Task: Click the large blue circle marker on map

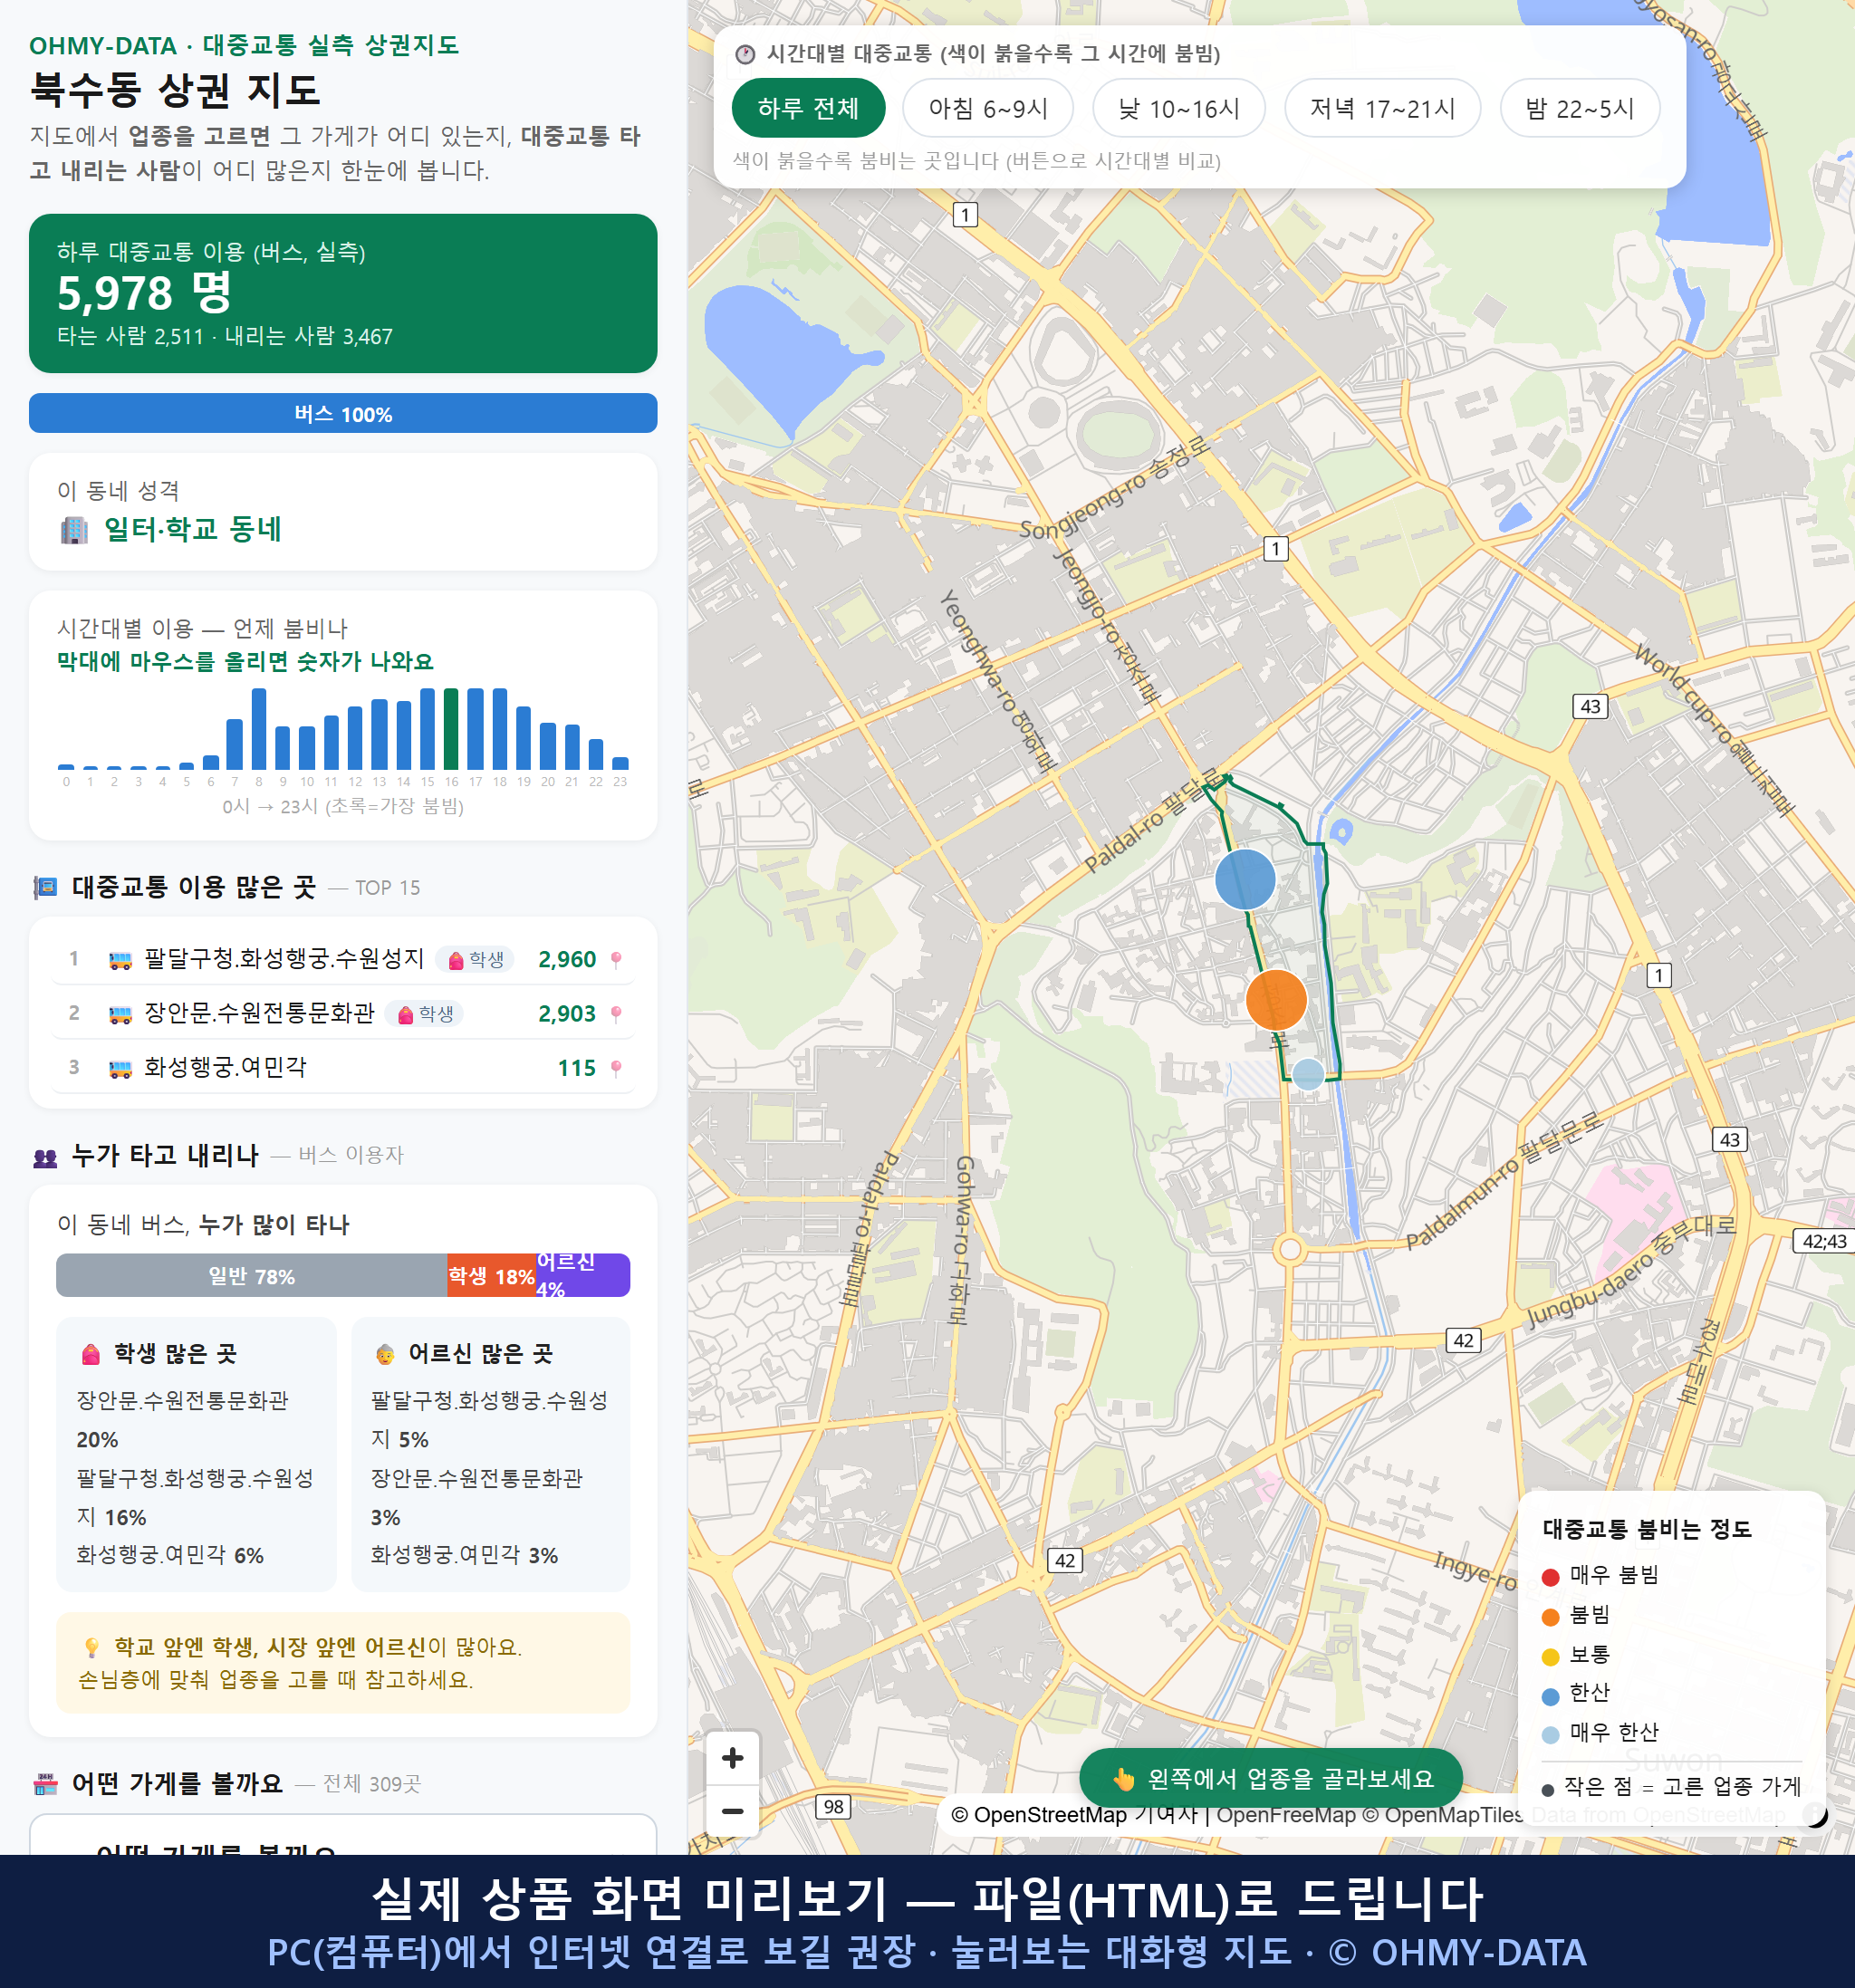Action: click(x=1245, y=879)
